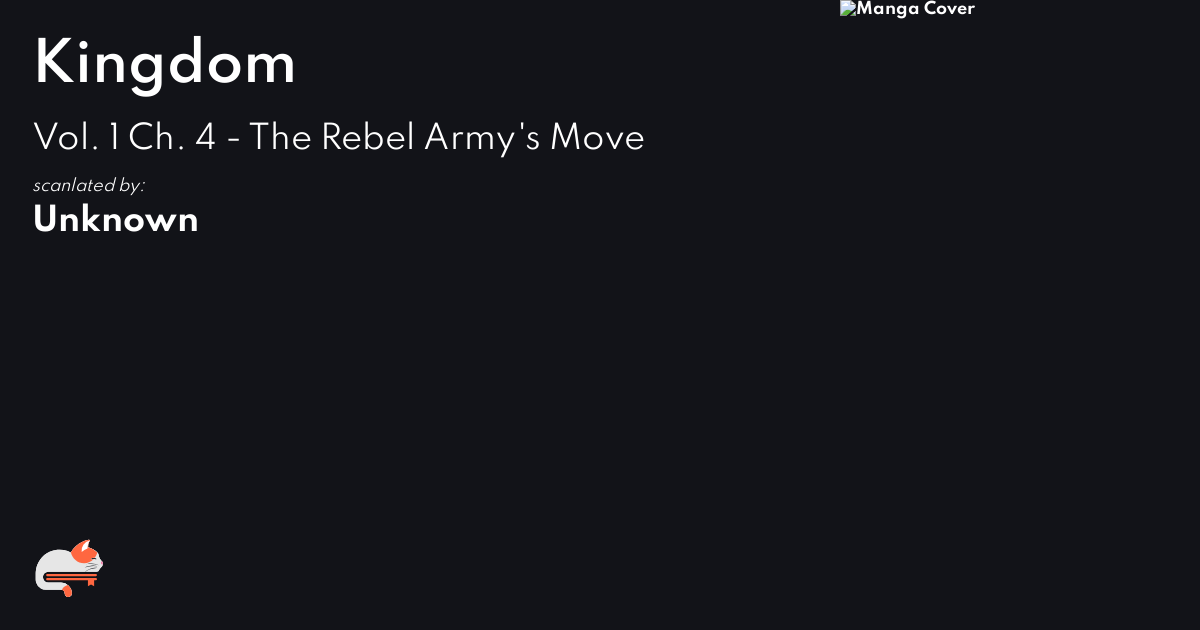Open the Kingdom manga title
The width and height of the screenshot is (1200, 630).
[165, 62]
